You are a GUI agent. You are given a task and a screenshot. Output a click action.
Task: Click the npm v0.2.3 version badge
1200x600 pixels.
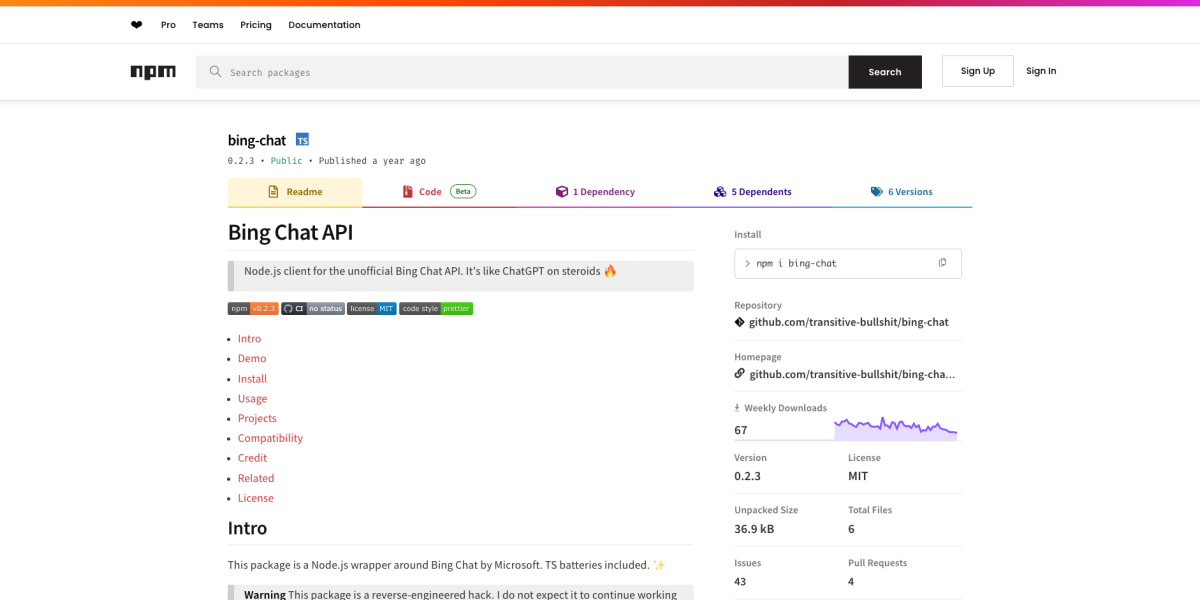[253, 308]
